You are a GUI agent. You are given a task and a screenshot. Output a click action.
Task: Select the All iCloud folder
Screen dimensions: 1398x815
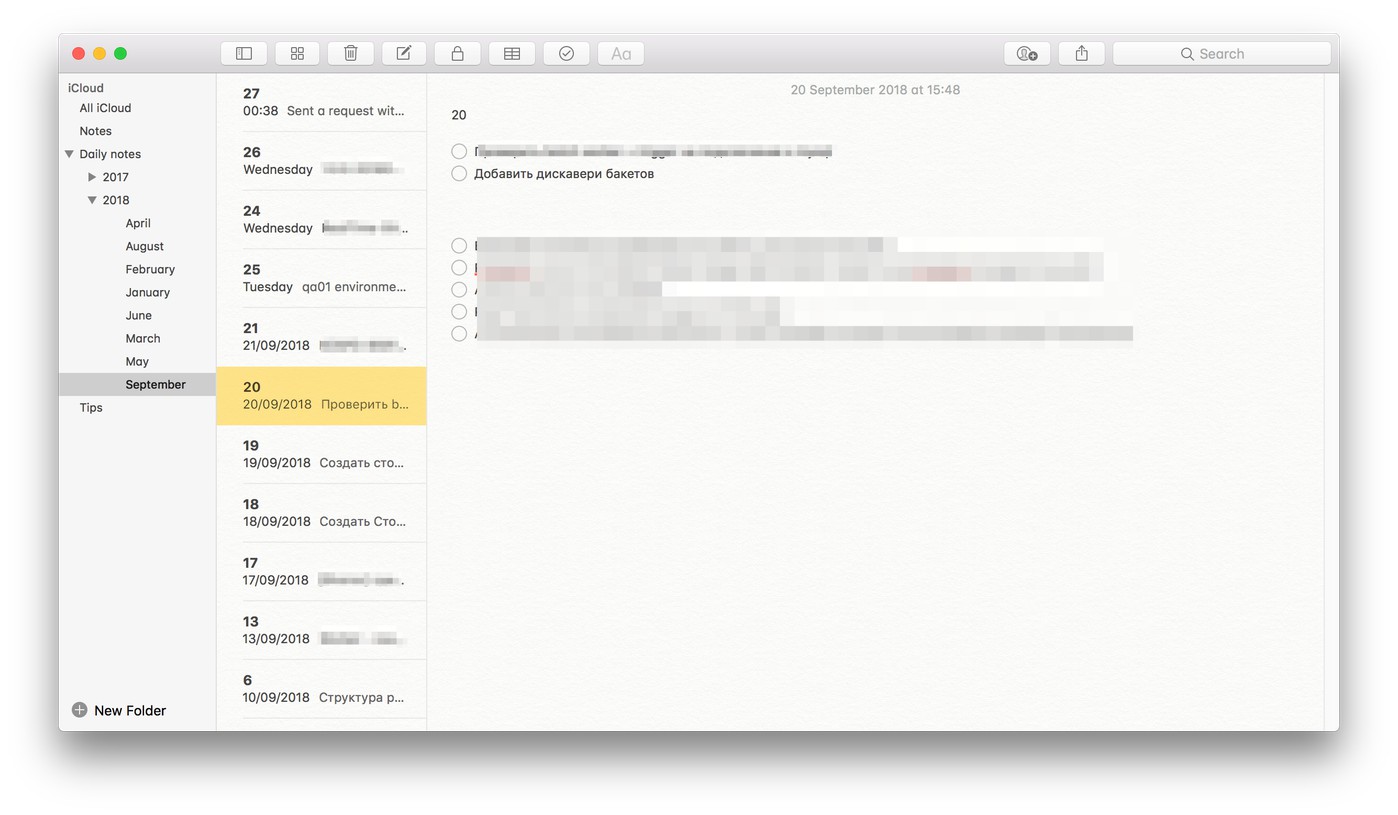[x=105, y=108]
